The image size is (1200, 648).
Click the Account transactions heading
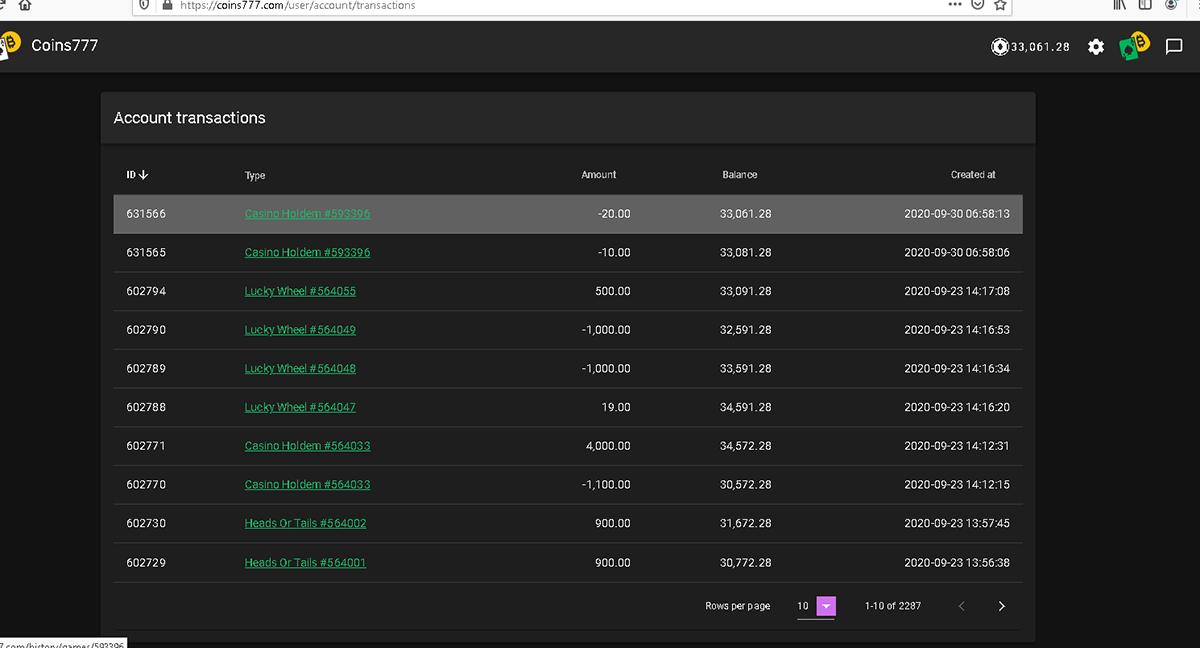point(190,118)
